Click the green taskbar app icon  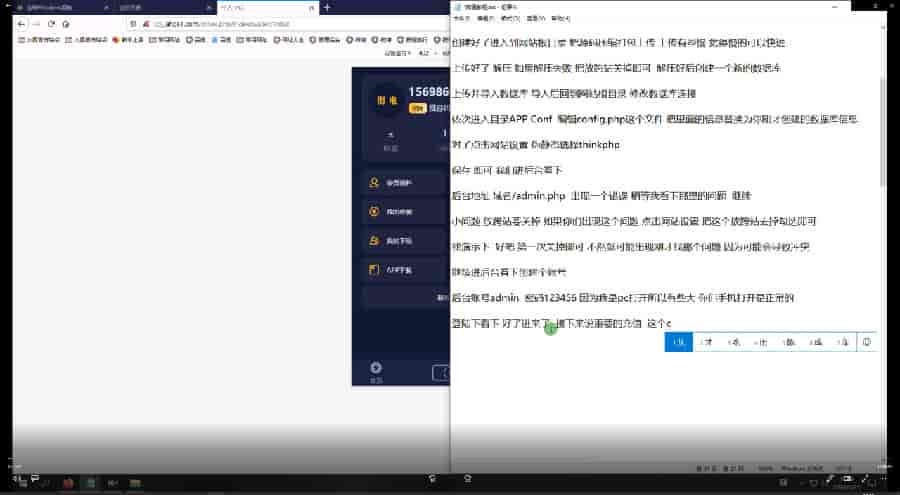pyautogui.click(x=90, y=483)
